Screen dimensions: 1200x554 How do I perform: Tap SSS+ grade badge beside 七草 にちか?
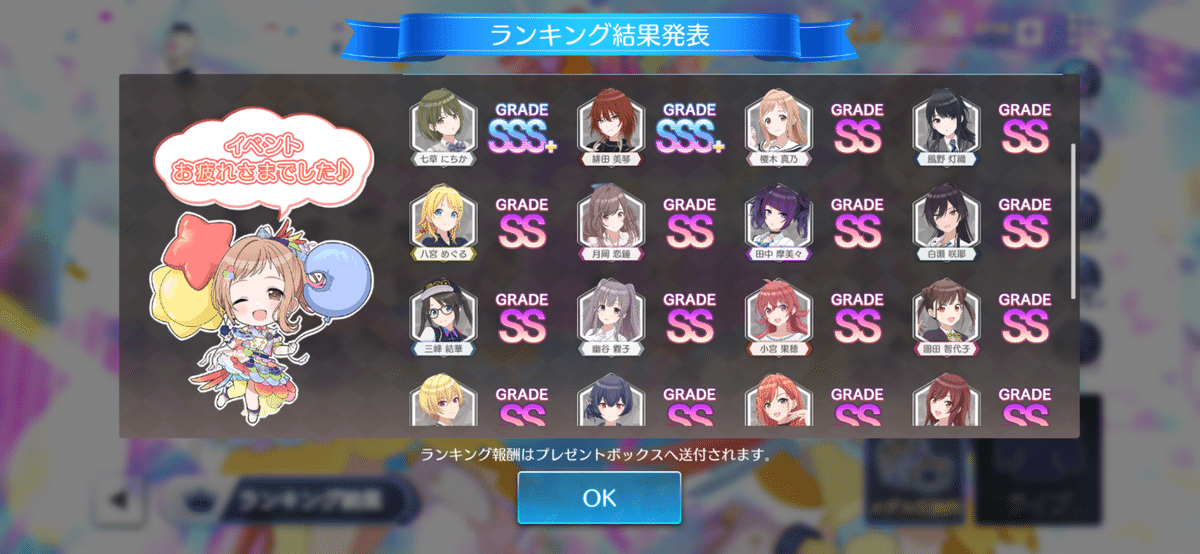coord(522,129)
